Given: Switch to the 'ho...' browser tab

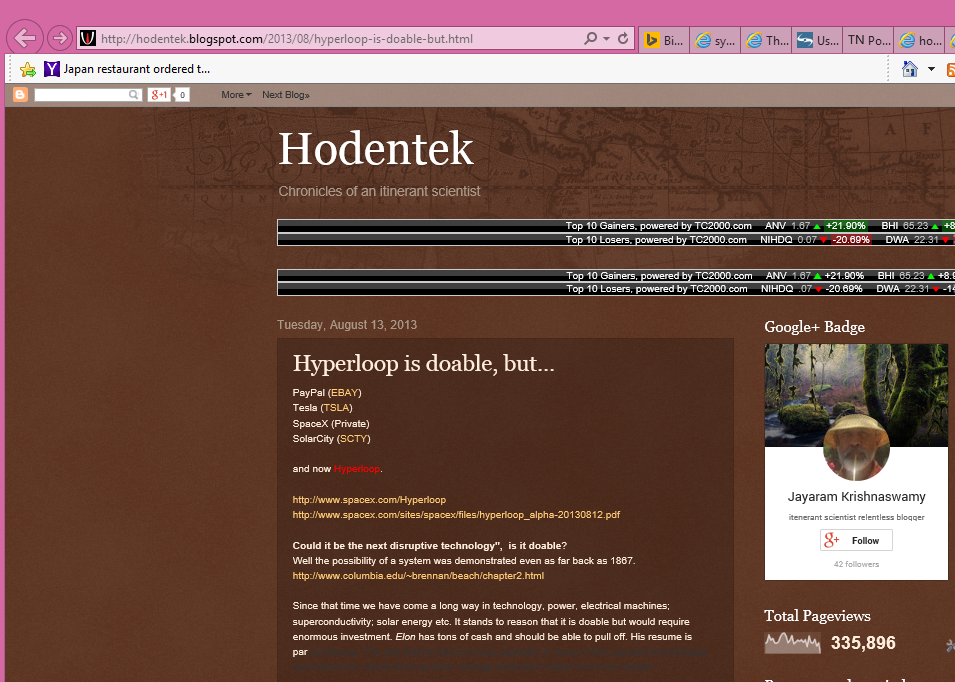Looking at the screenshot, I should (x=920, y=40).
